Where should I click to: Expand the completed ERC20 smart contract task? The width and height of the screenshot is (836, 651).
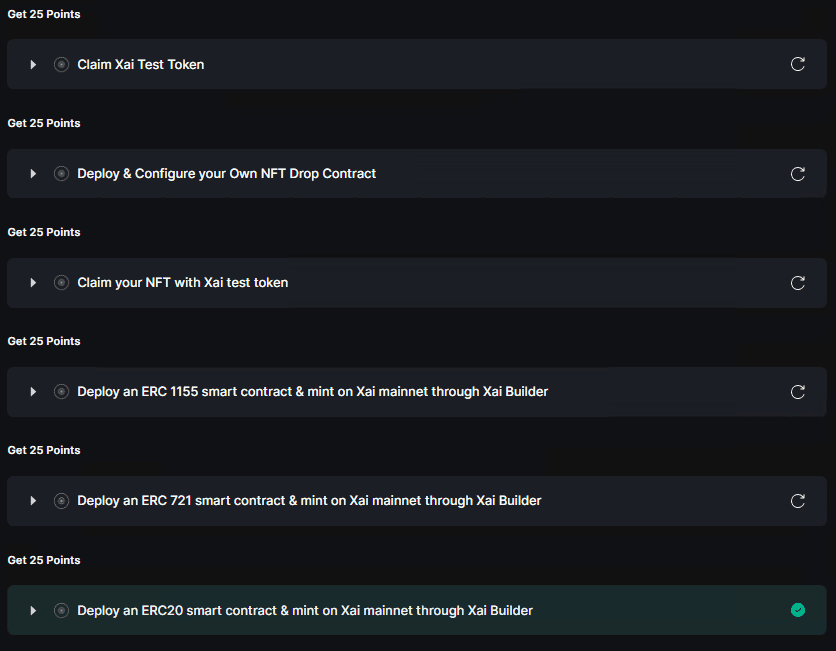pyautogui.click(x=33, y=610)
